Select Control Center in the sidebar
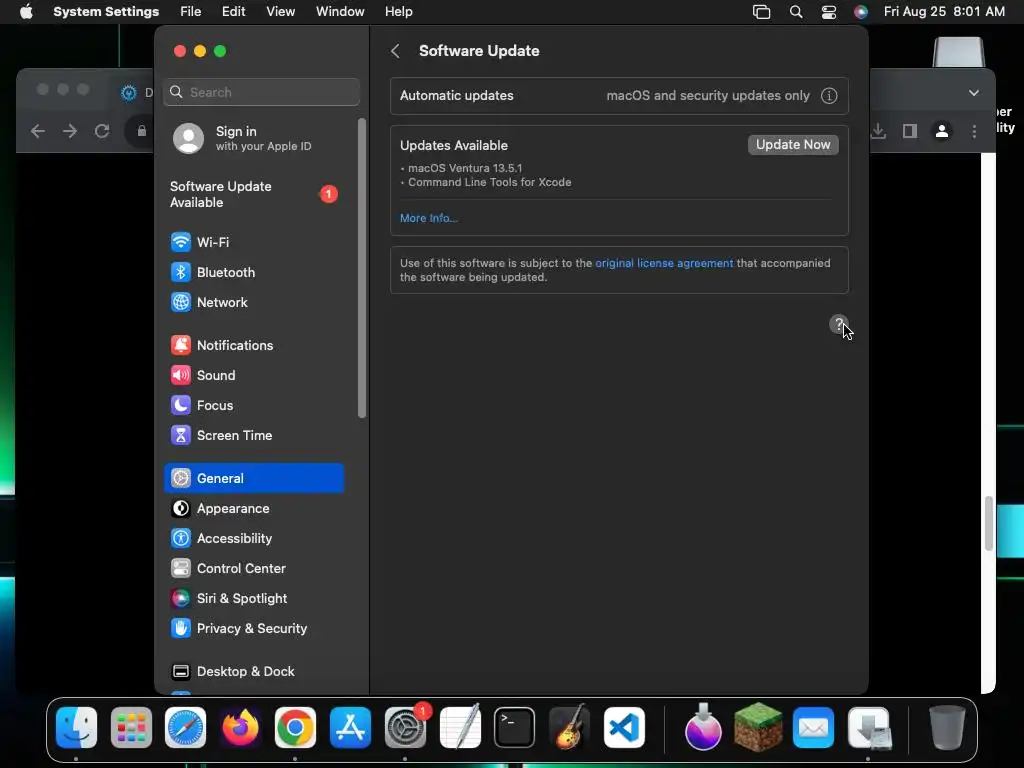The width and height of the screenshot is (1024, 768). (x=254, y=569)
